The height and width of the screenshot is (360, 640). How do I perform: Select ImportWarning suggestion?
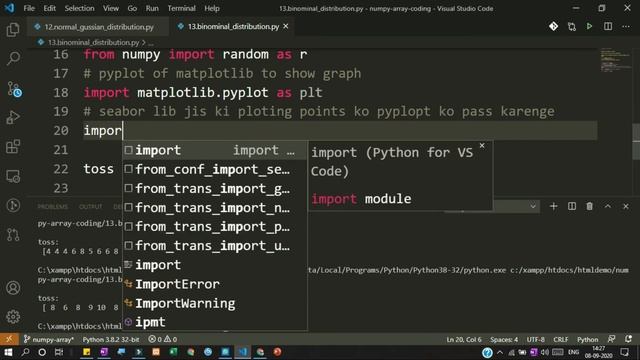coord(215,303)
